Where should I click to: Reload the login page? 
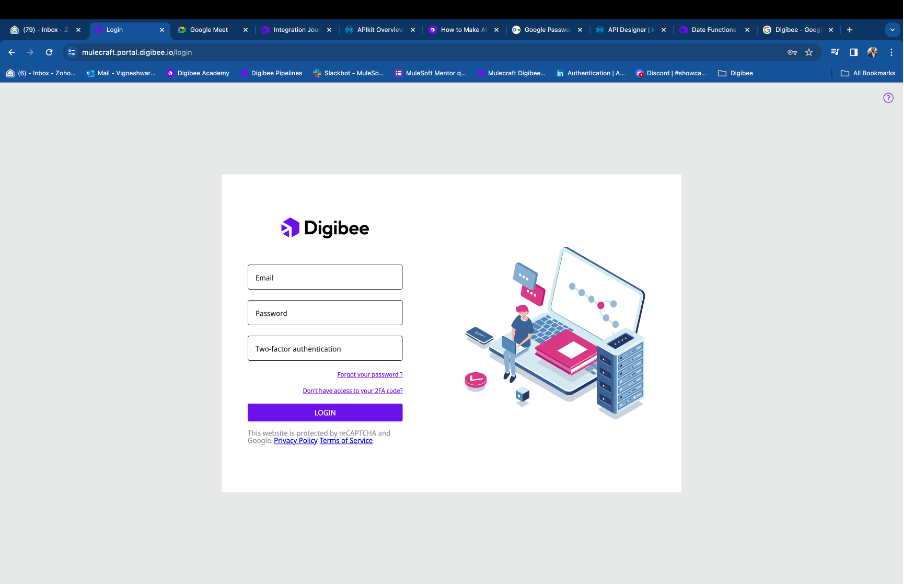click(x=49, y=52)
